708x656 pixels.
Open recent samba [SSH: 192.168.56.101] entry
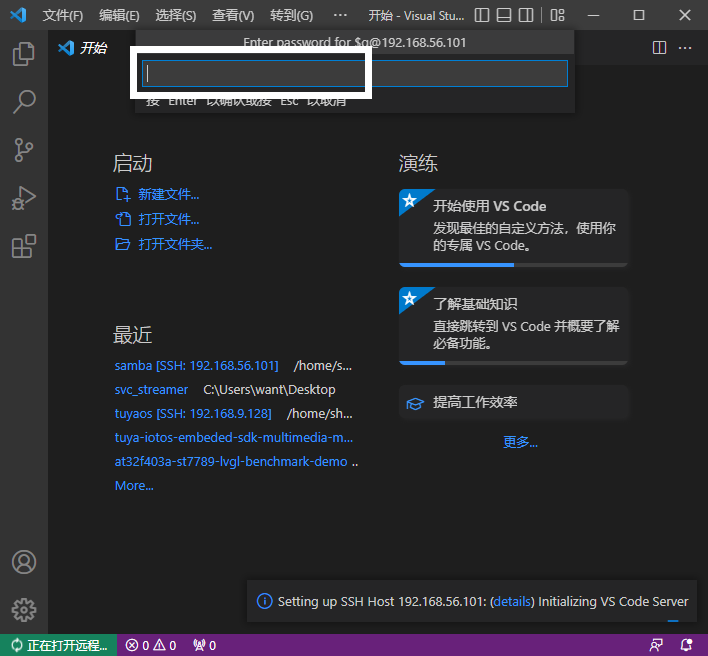[196, 366]
